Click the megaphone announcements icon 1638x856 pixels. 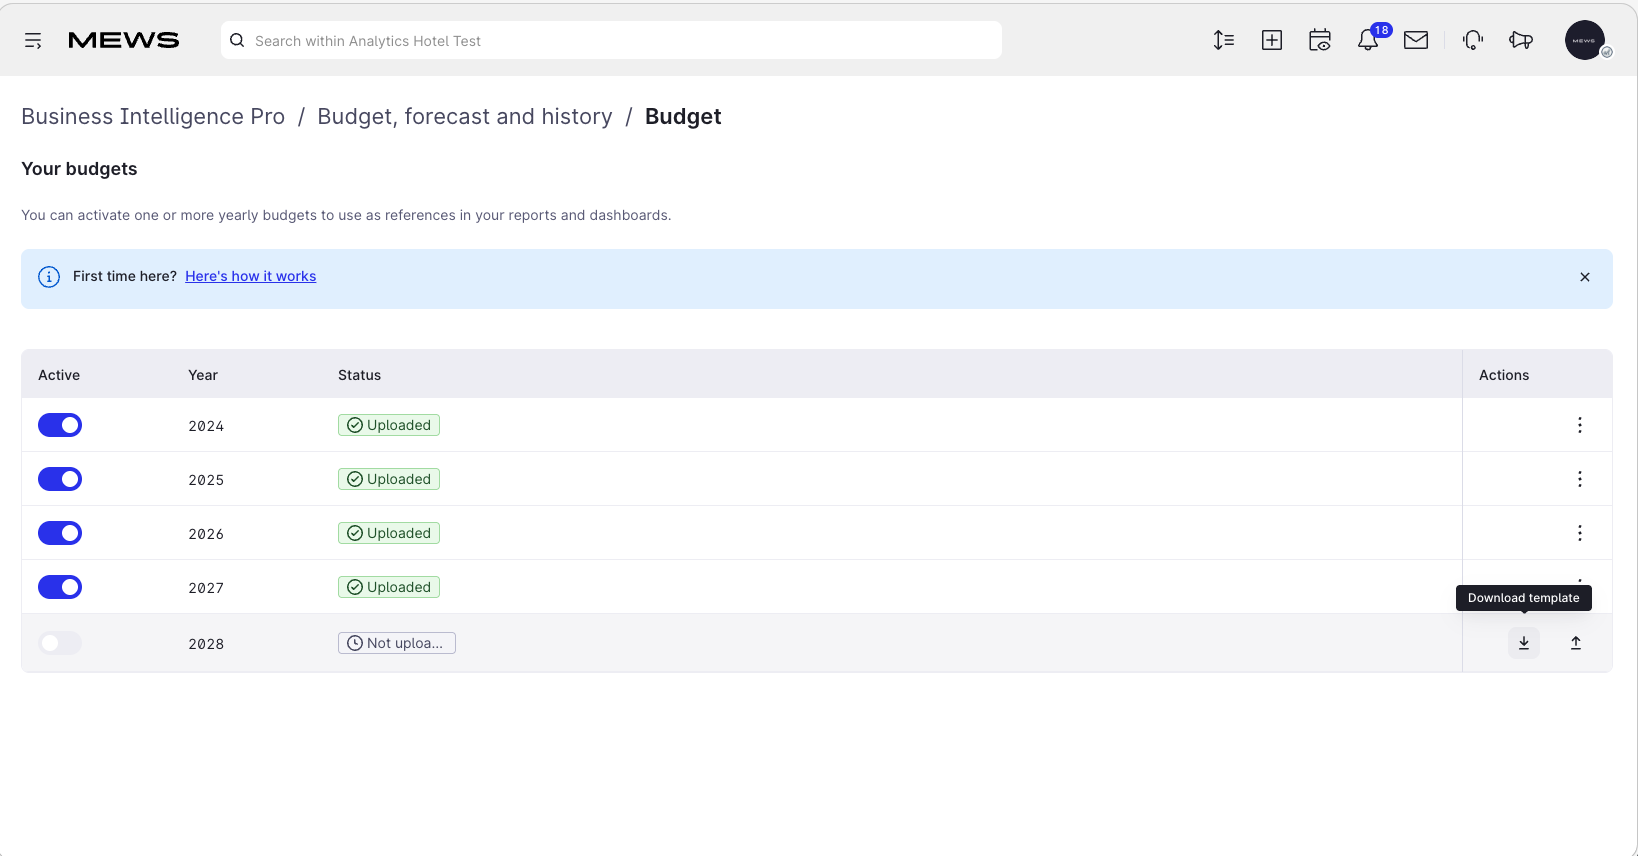(1521, 40)
